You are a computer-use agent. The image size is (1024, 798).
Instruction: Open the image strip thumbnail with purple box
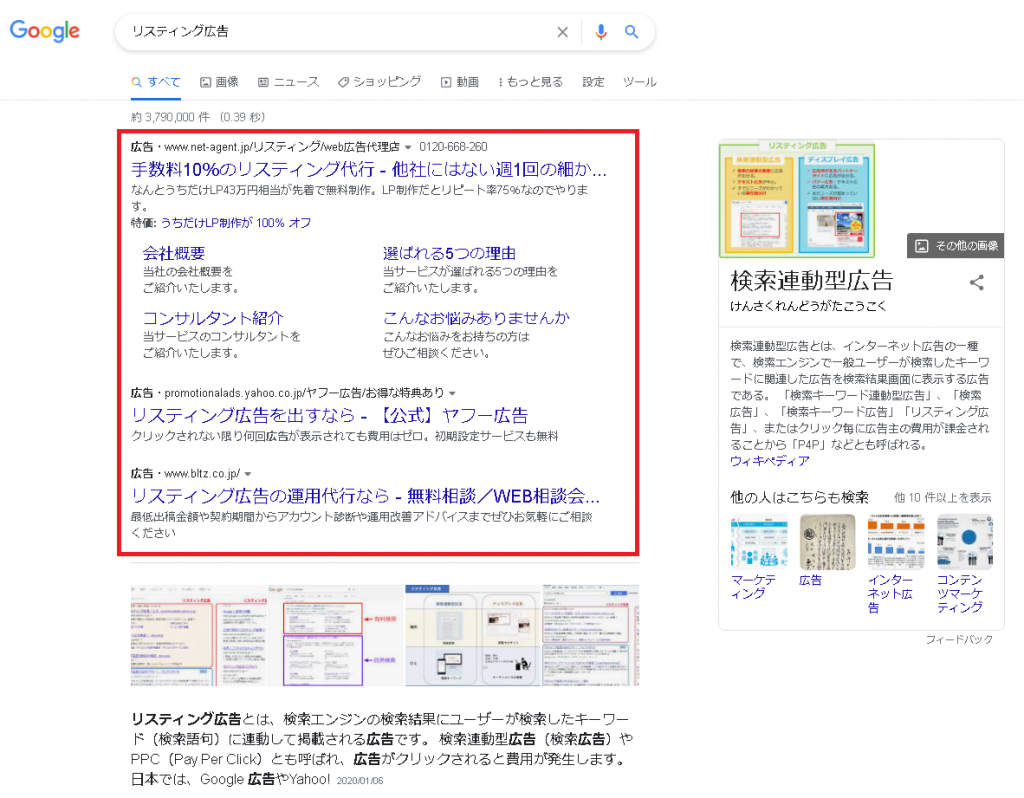[x=336, y=635]
